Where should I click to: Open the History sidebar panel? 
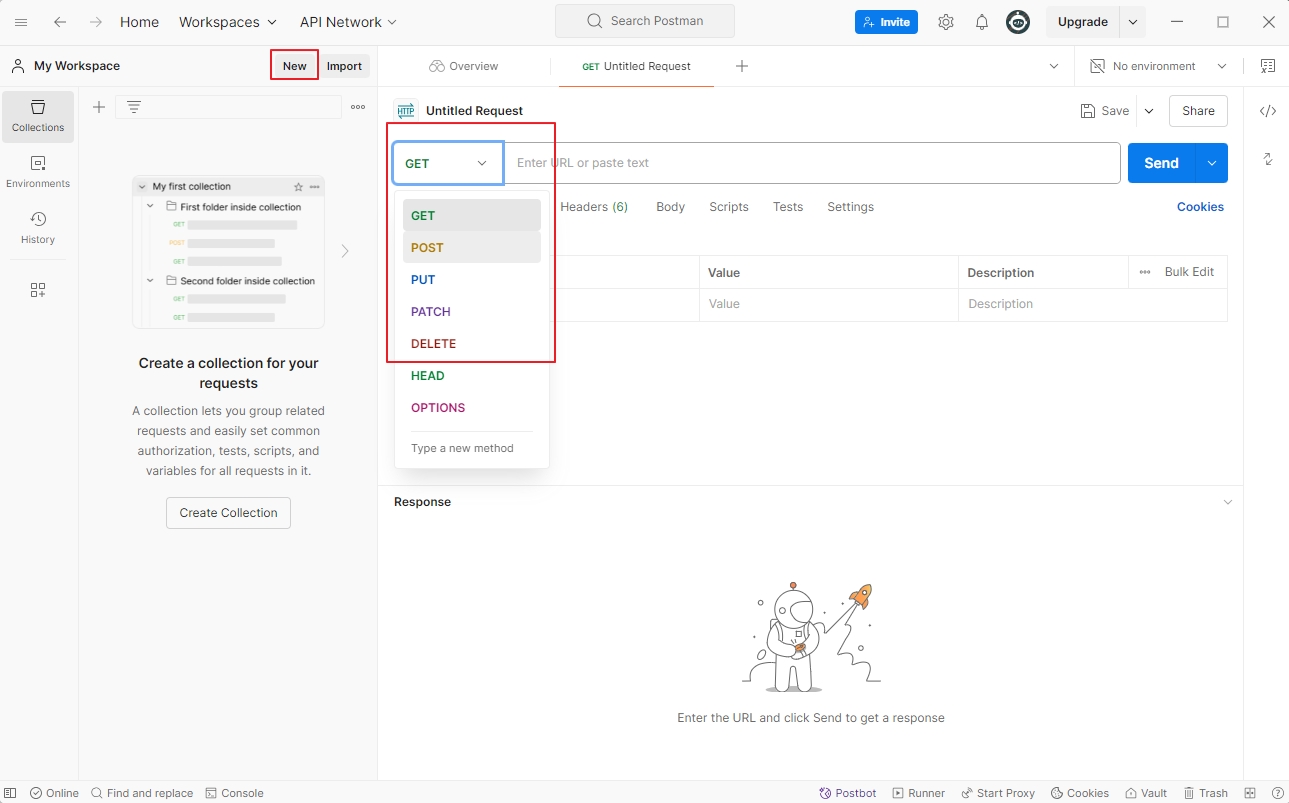pos(38,228)
